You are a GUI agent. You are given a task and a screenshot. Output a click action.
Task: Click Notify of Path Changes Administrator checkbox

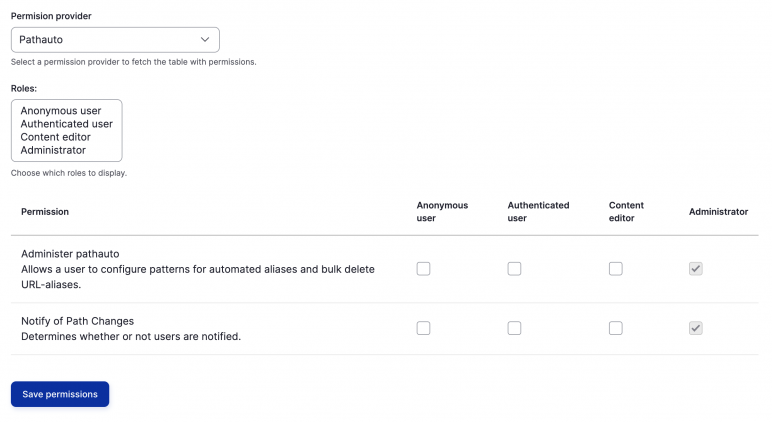point(696,328)
